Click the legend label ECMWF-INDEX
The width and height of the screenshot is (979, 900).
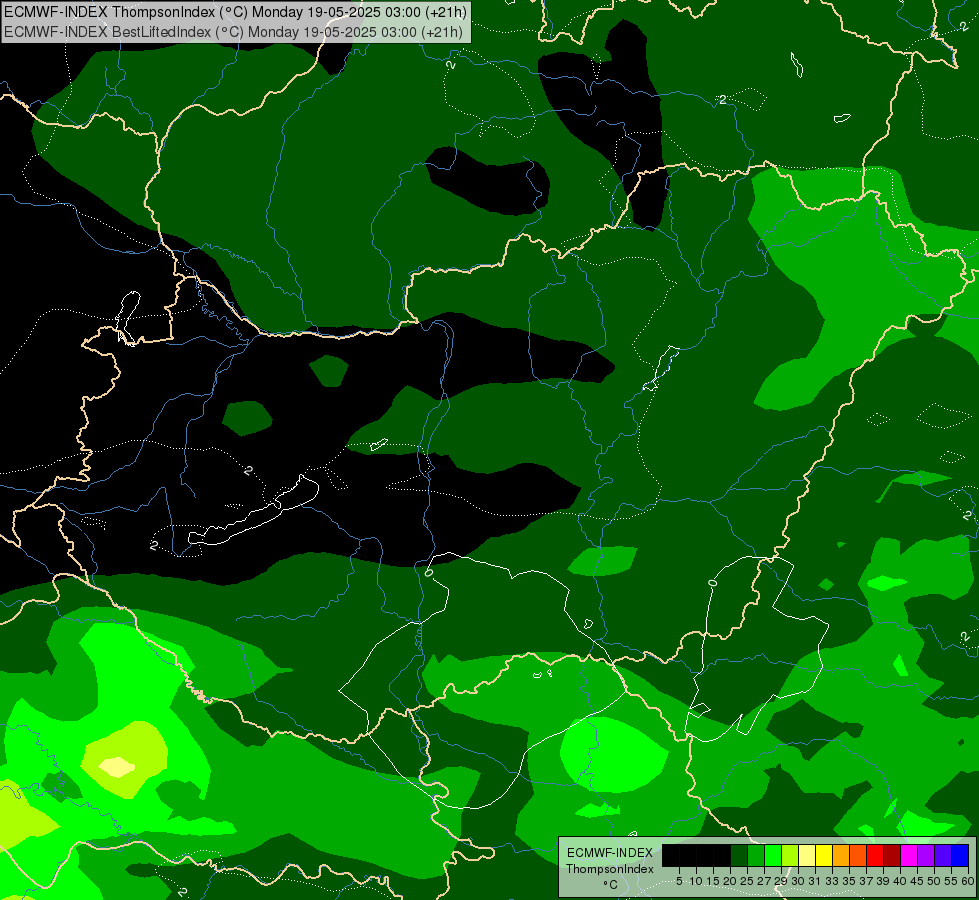click(x=610, y=853)
